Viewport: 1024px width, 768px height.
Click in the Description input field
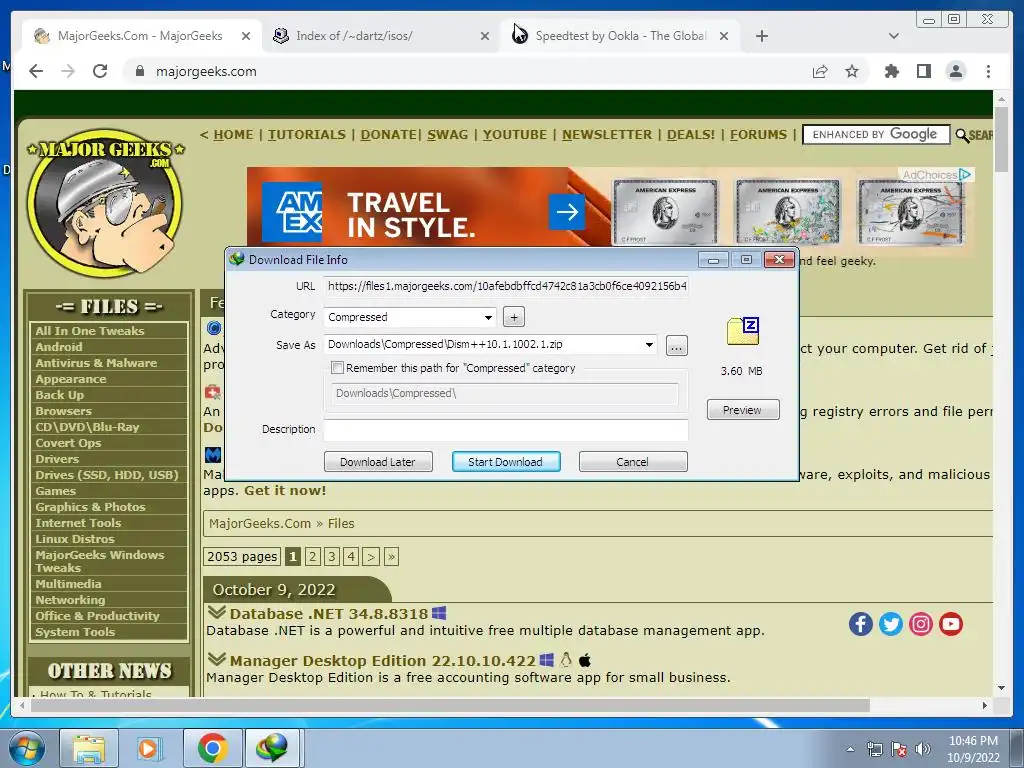pyautogui.click(x=505, y=429)
